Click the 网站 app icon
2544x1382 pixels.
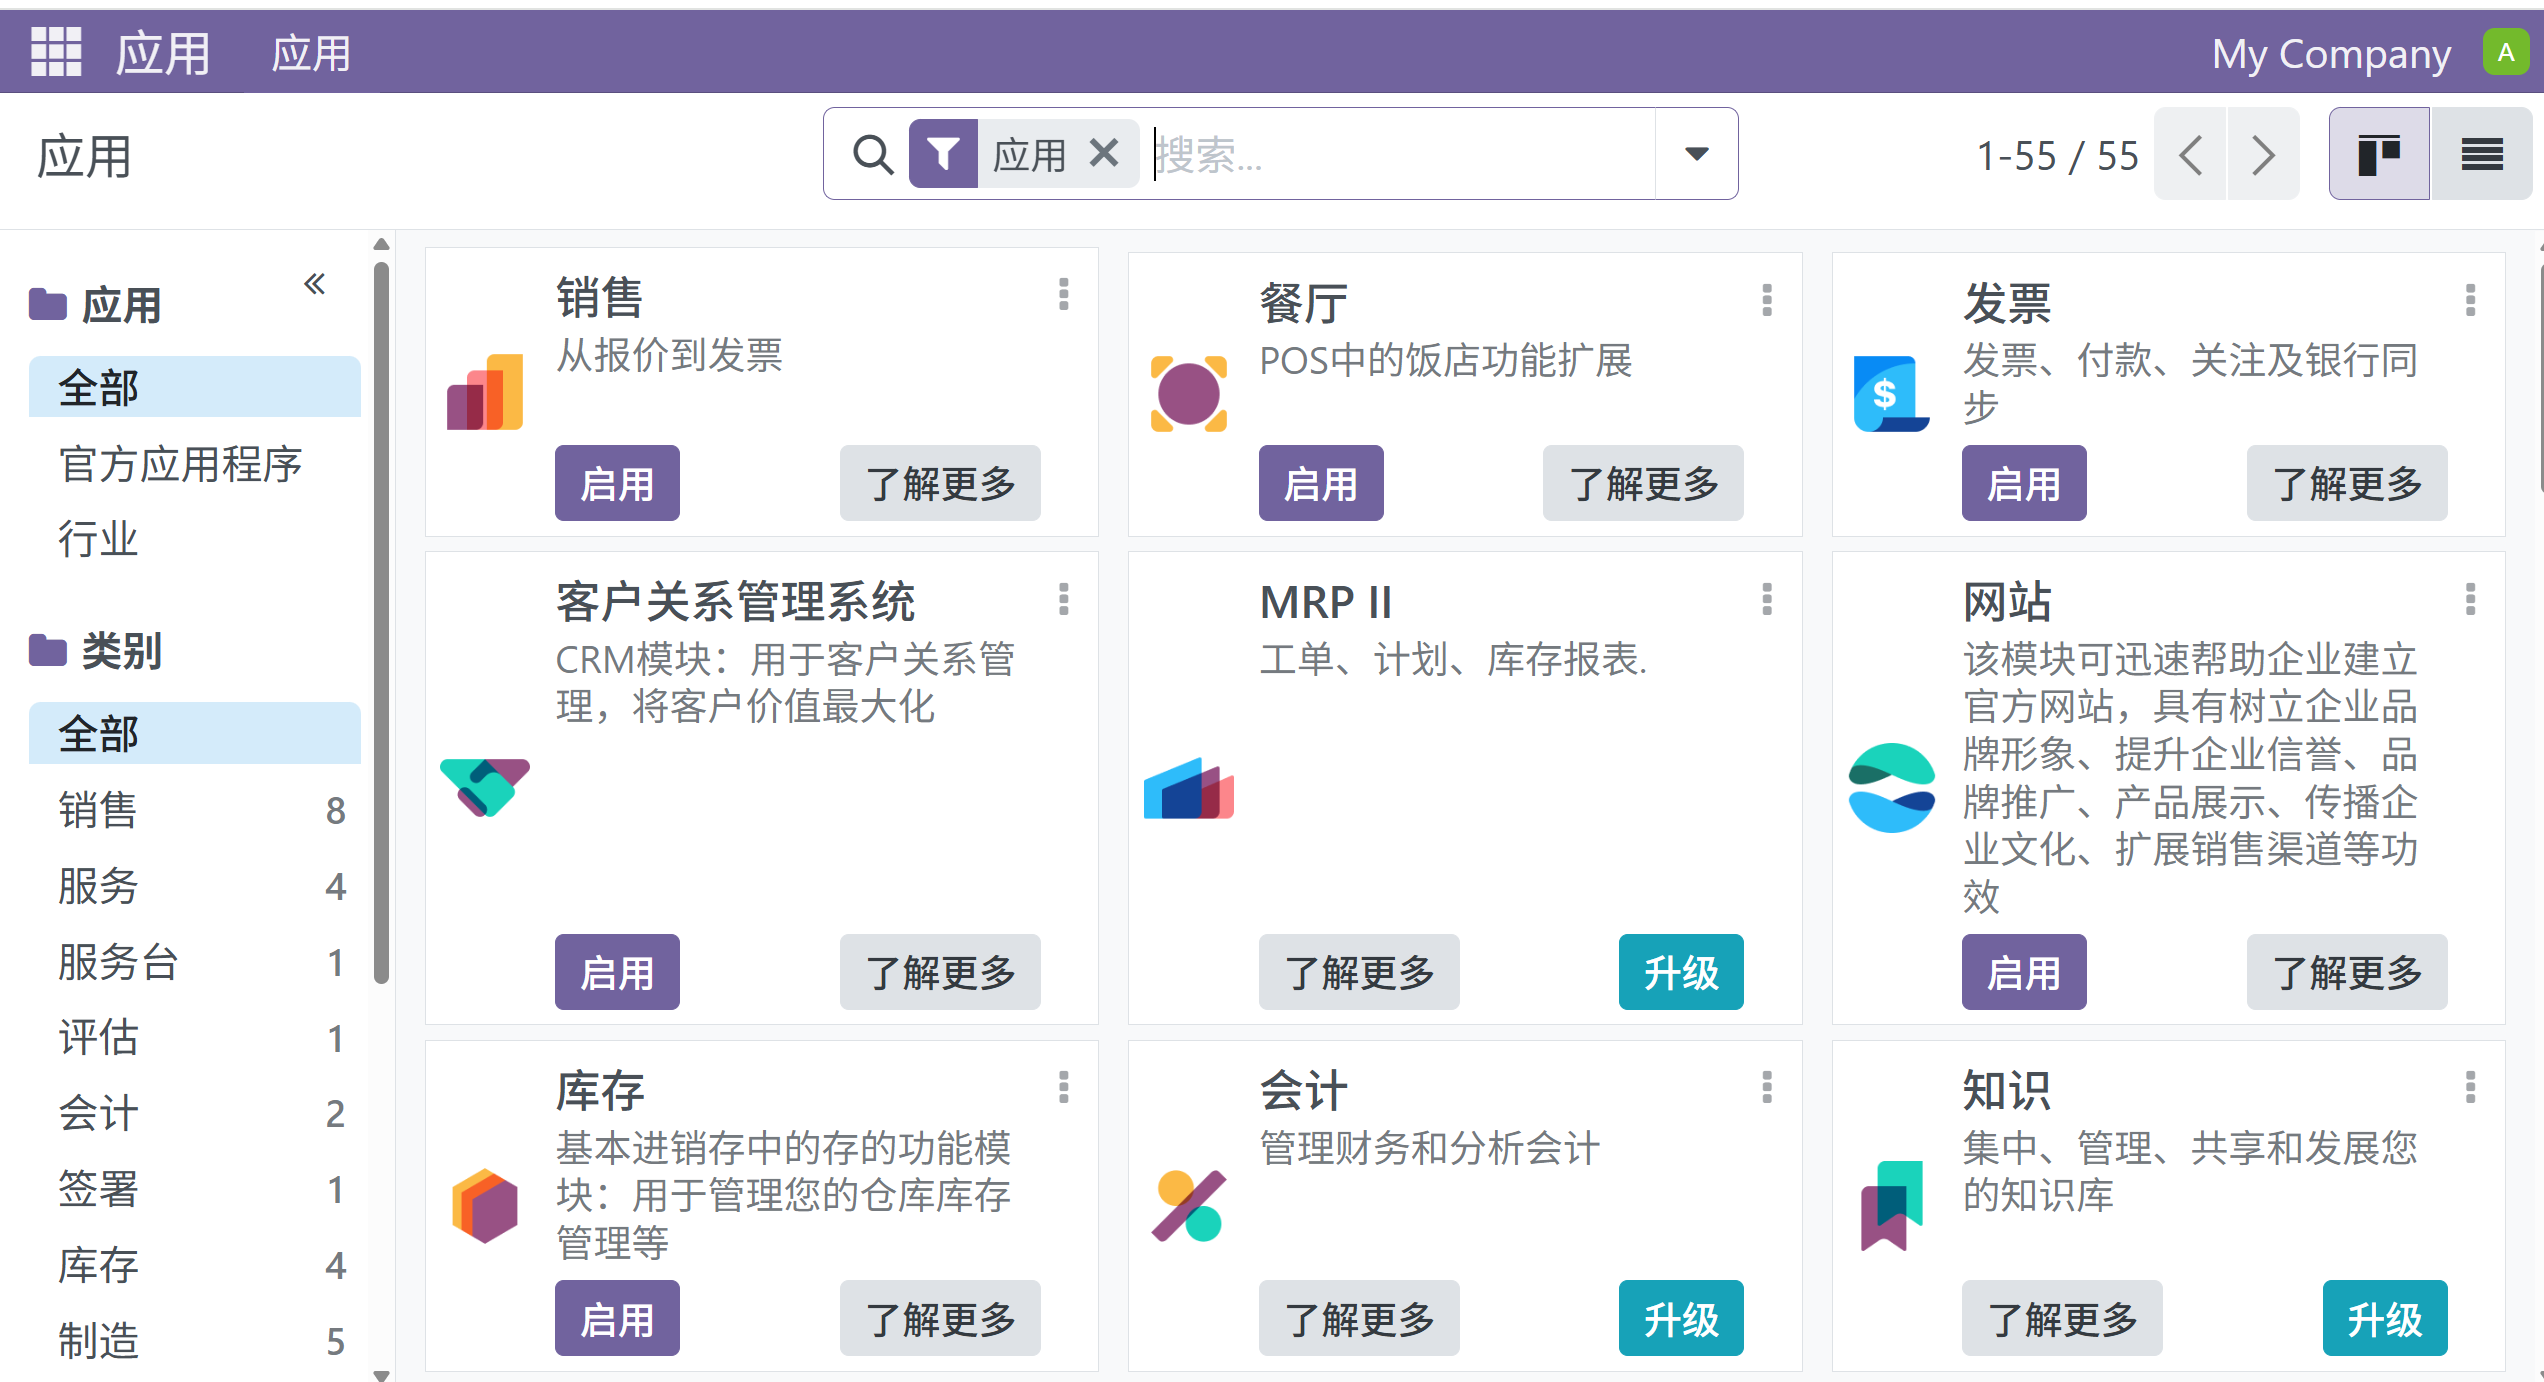(1893, 785)
